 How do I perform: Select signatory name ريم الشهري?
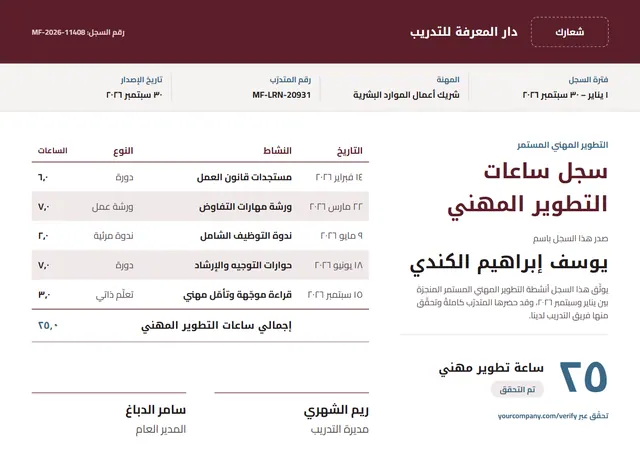click(336, 410)
